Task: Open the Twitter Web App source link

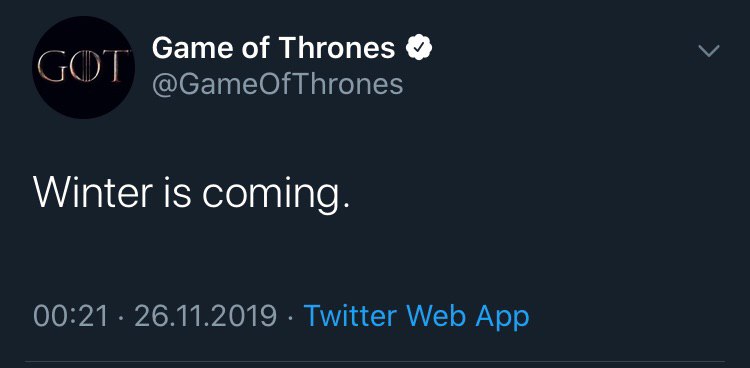Action: 417,317
